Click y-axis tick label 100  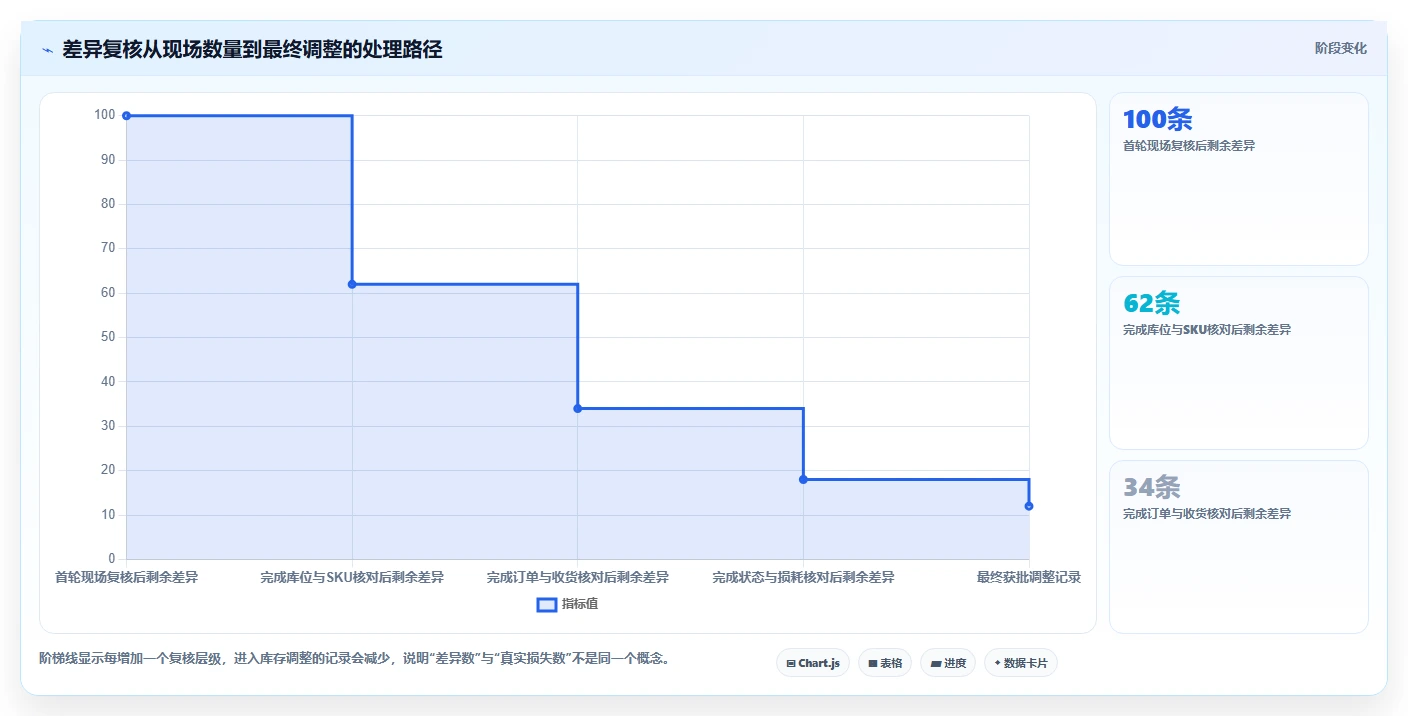105,115
